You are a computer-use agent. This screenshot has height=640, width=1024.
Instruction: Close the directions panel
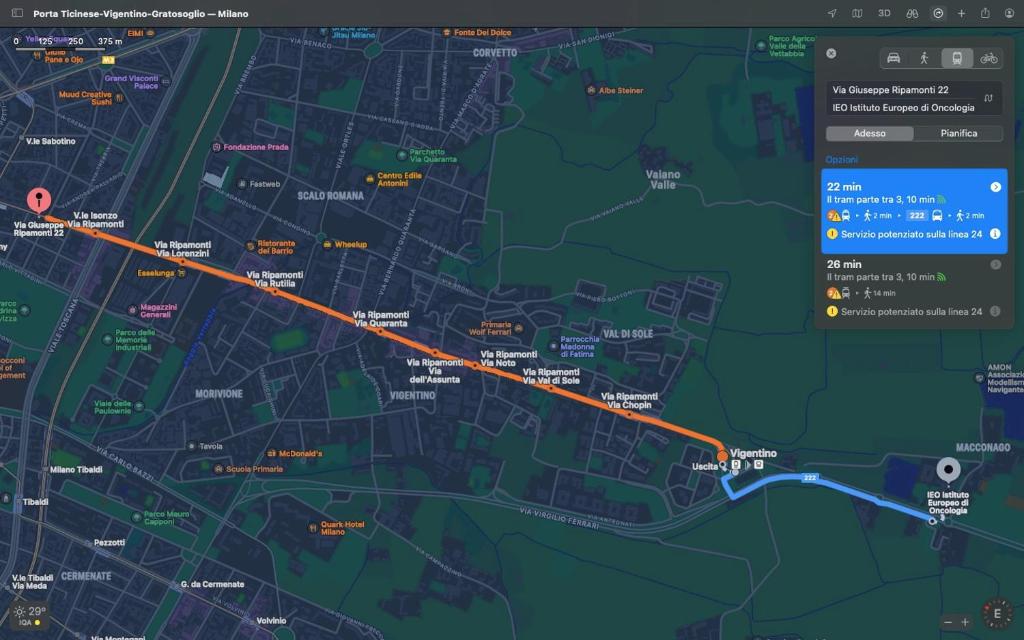[x=831, y=54]
